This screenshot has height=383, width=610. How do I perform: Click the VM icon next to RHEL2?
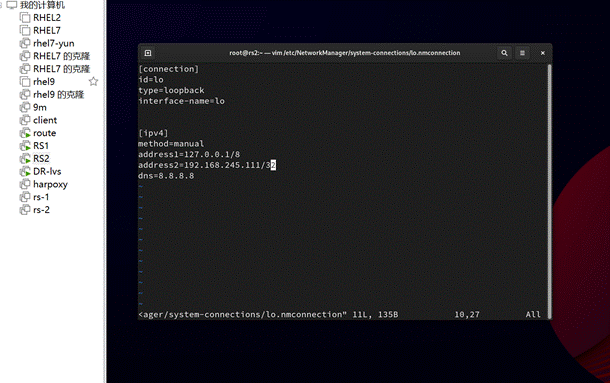25,18
